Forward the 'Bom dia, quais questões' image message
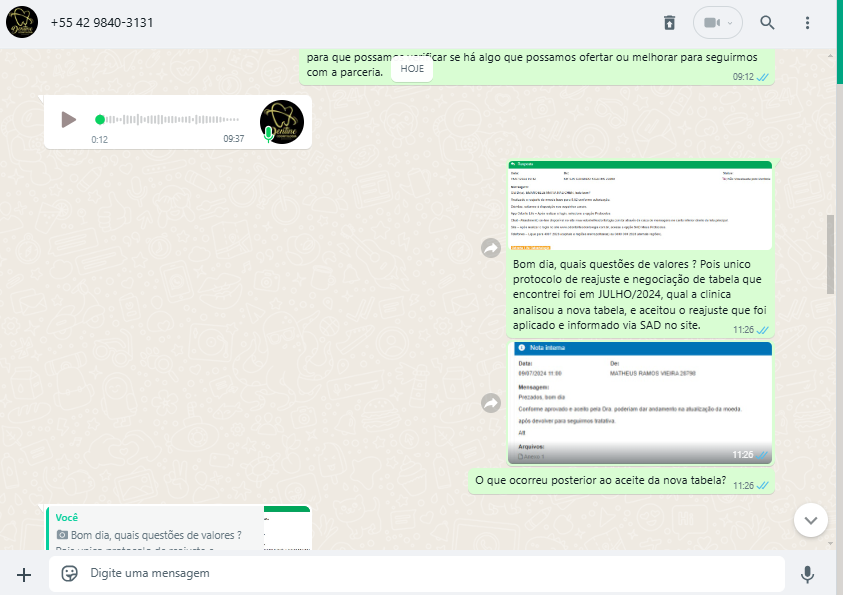This screenshot has height=595, width=843. coord(491,248)
